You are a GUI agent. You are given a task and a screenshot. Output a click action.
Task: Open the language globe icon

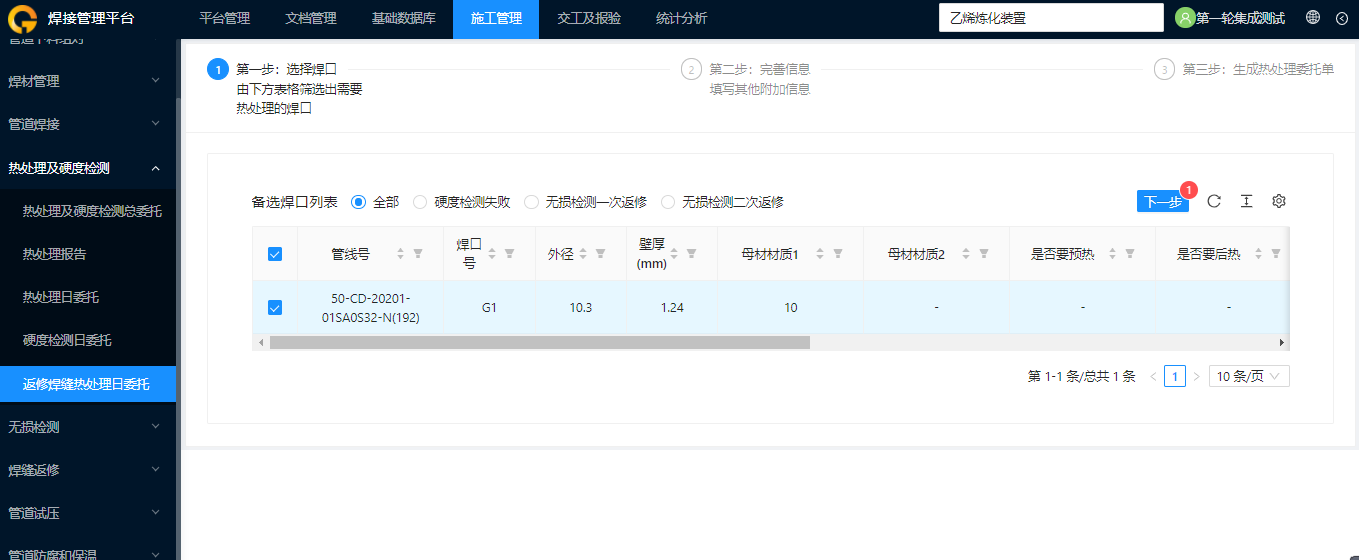click(1313, 18)
